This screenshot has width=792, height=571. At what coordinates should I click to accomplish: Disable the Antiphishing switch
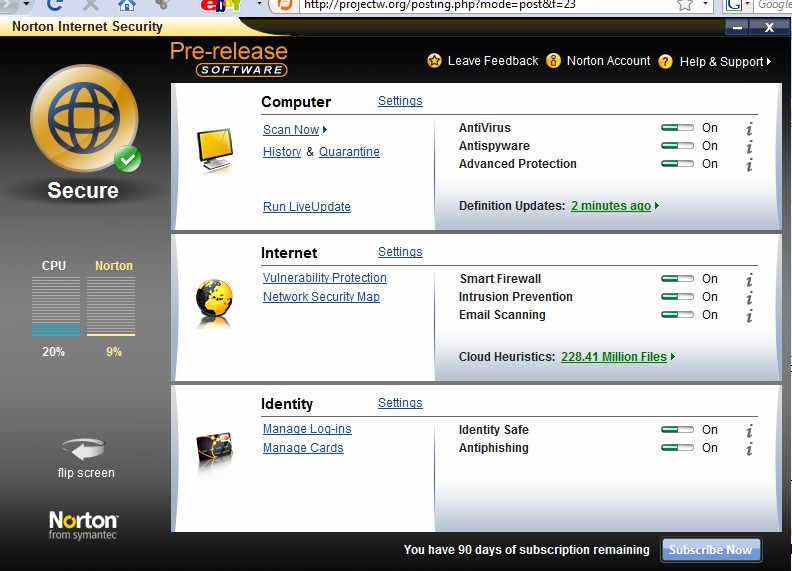coord(677,448)
